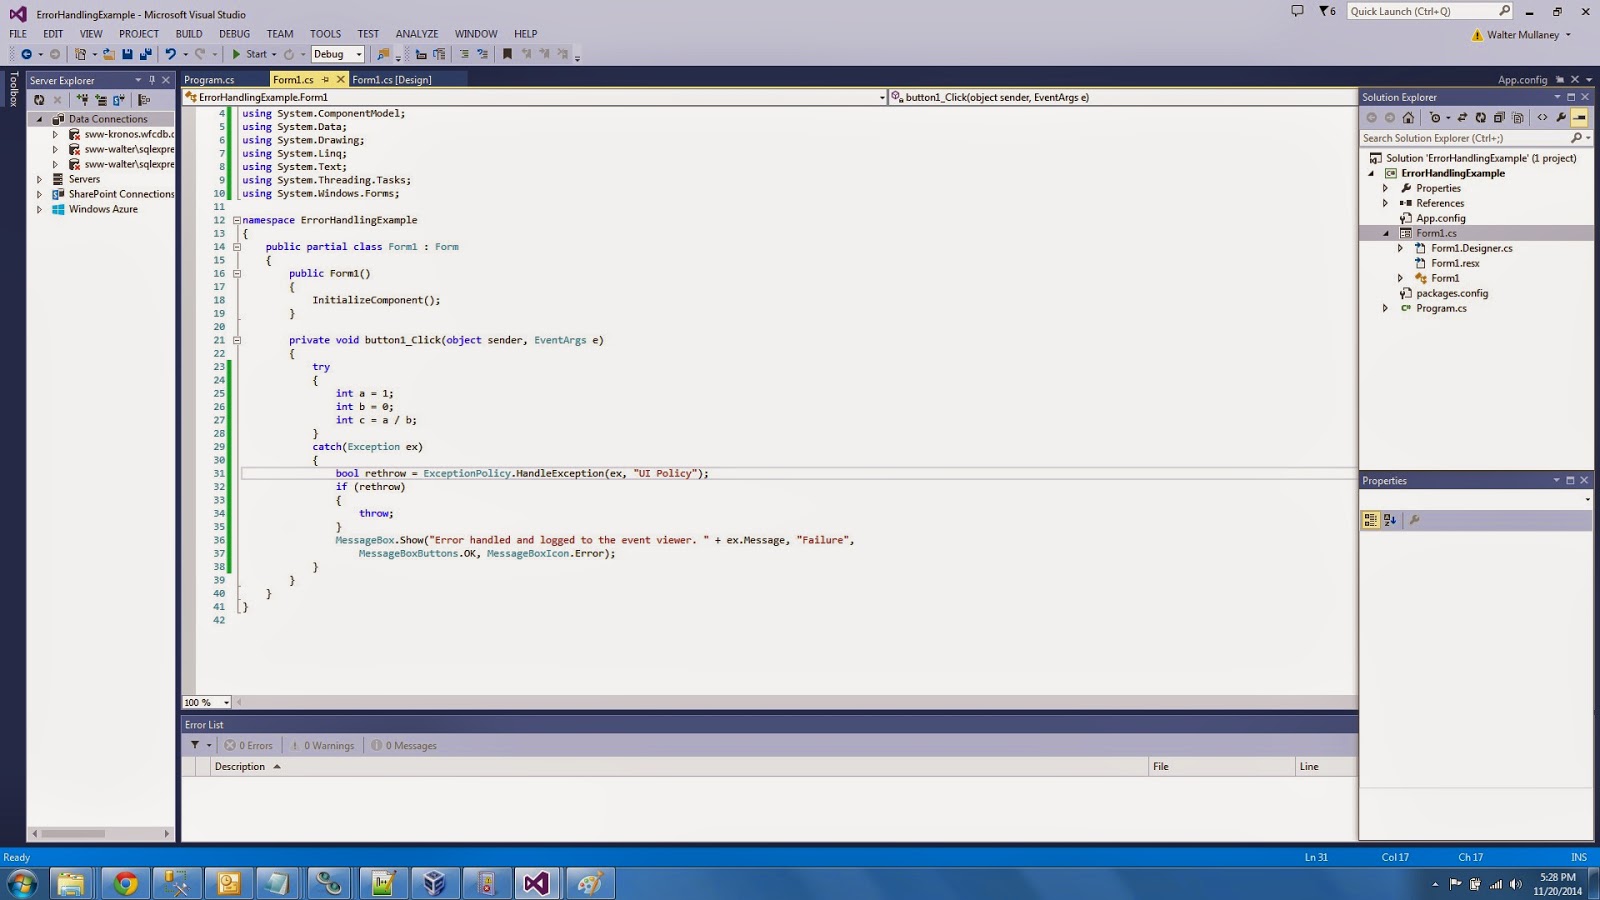Image resolution: width=1600 pixels, height=900 pixels.
Task: Expand the Servers node in Server Explorer
Action: click(x=38, y=178)
